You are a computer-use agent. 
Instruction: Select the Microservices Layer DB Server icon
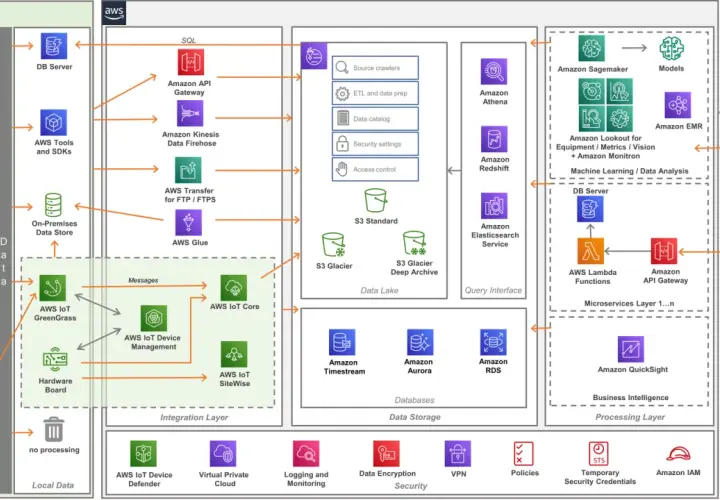click(x=590, y=209)
